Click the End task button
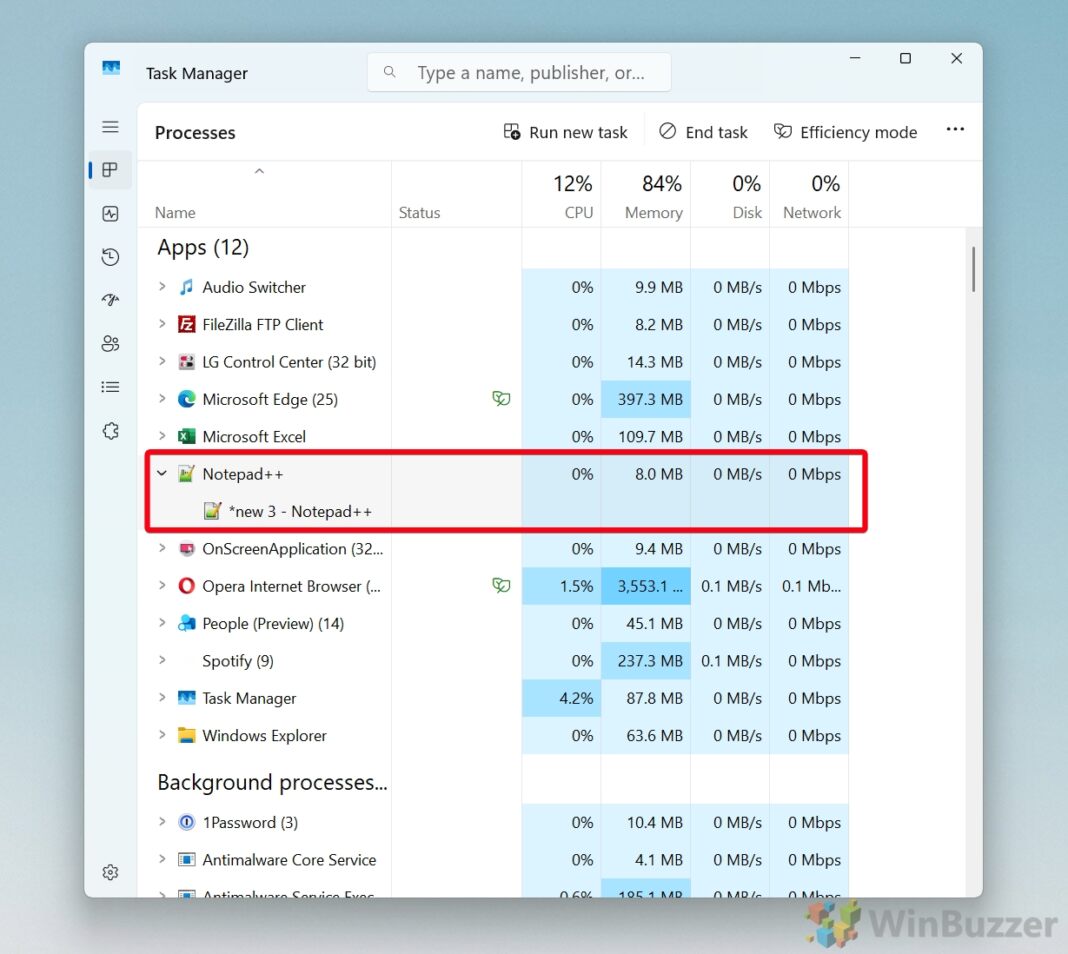Image resolution: width=1068 pixels, height=954 pixels. pos(703,131)
